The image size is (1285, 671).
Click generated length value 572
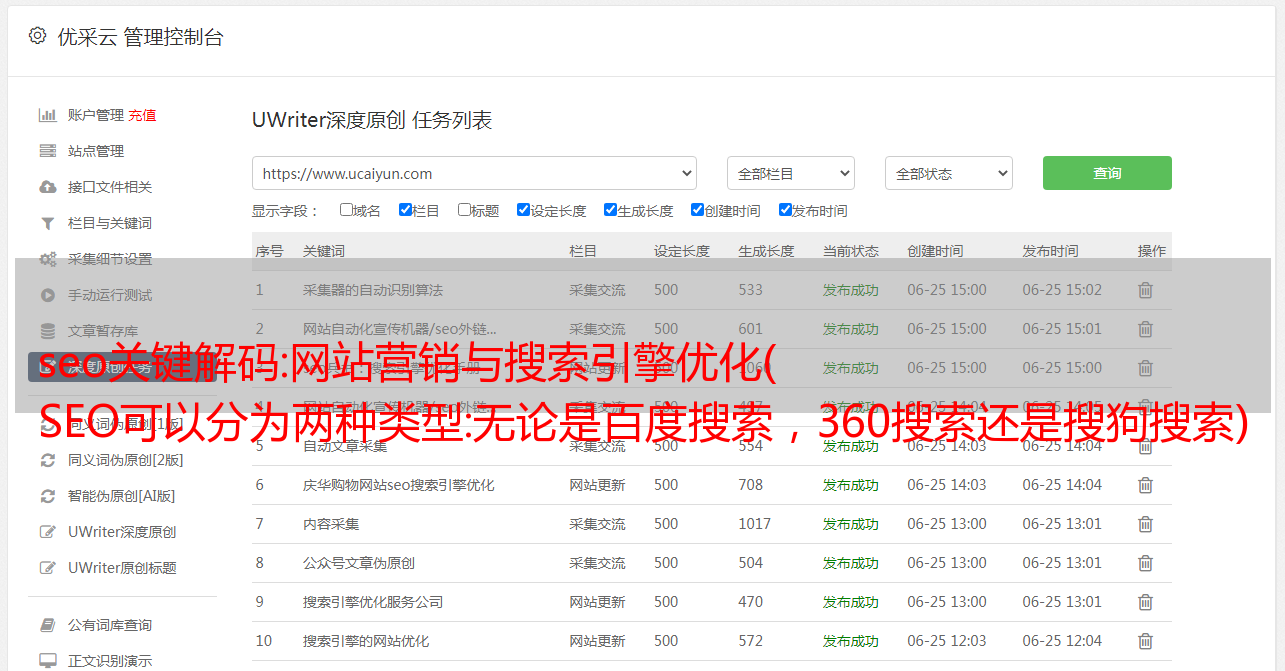pos(750,641)
